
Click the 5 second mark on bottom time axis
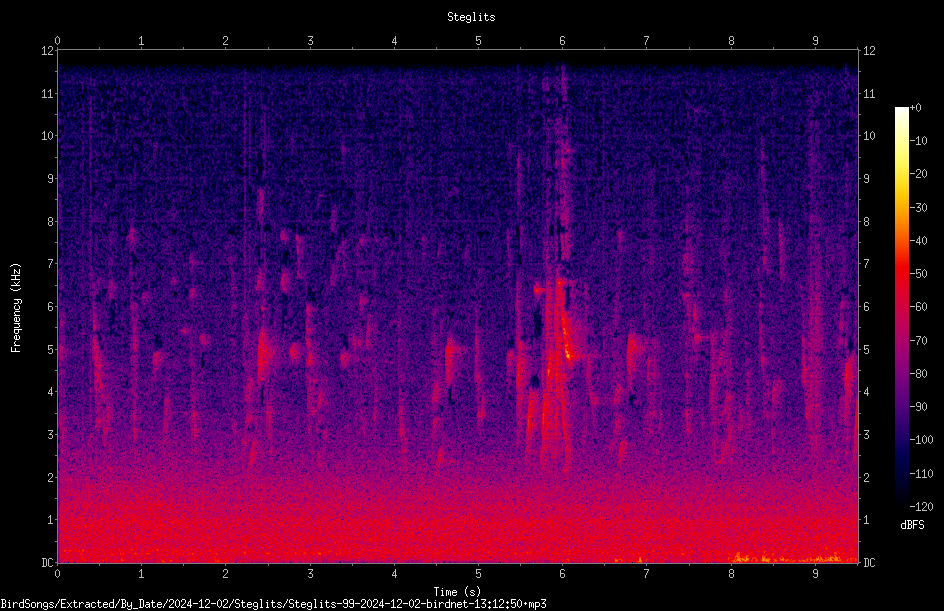tap(478, 574)
